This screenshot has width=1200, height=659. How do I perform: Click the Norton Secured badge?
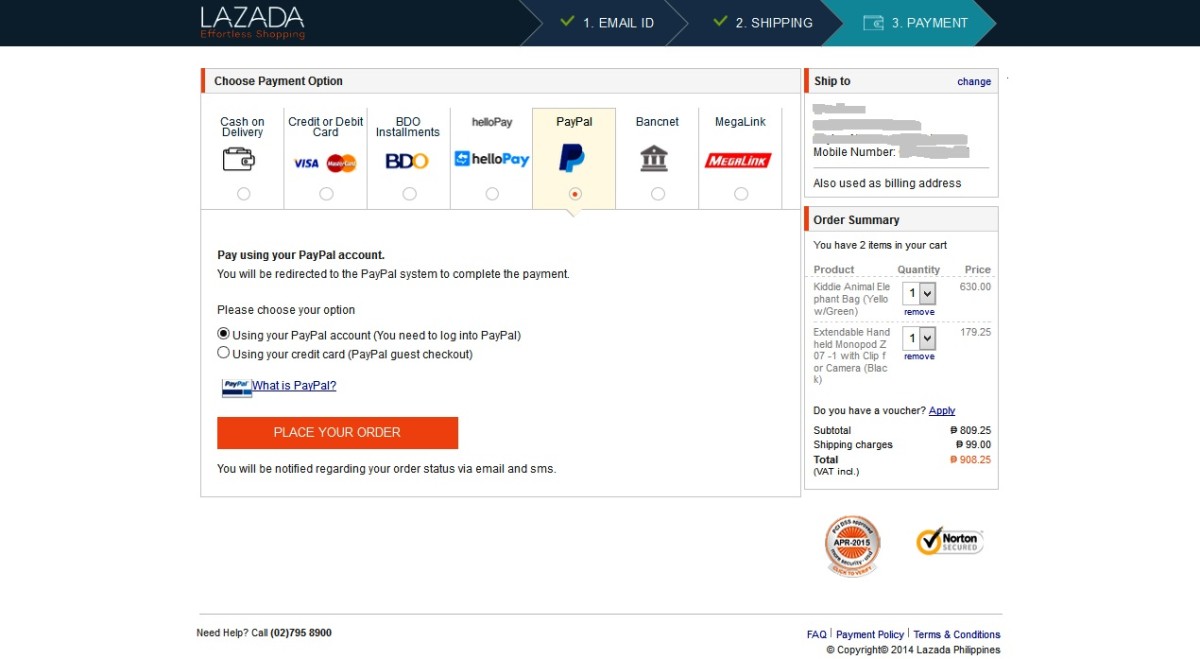click(x=949, y=541)
